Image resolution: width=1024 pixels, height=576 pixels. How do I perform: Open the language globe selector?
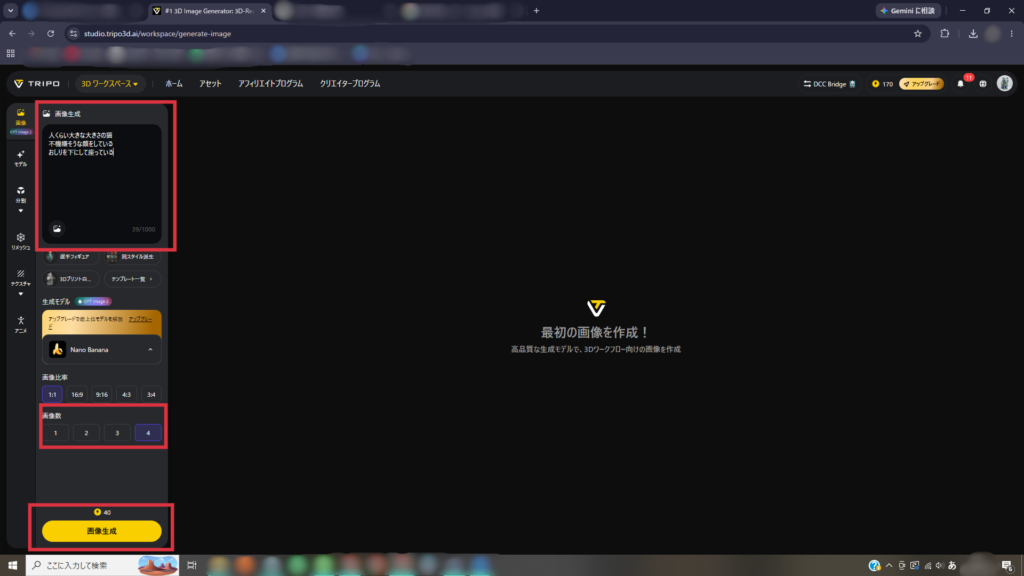pyautogui.click(x=983, y=84)
